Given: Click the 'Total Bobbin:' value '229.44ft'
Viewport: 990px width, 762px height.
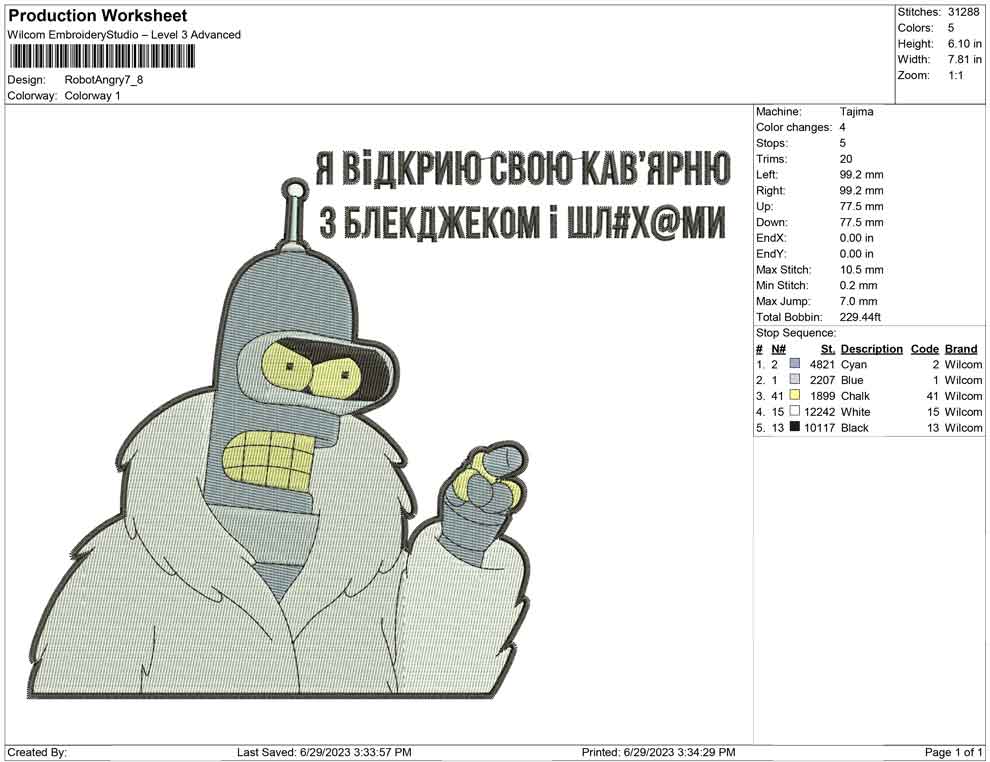Looking at the screenshot, I should pyautogui.click(x=860, y=317).
